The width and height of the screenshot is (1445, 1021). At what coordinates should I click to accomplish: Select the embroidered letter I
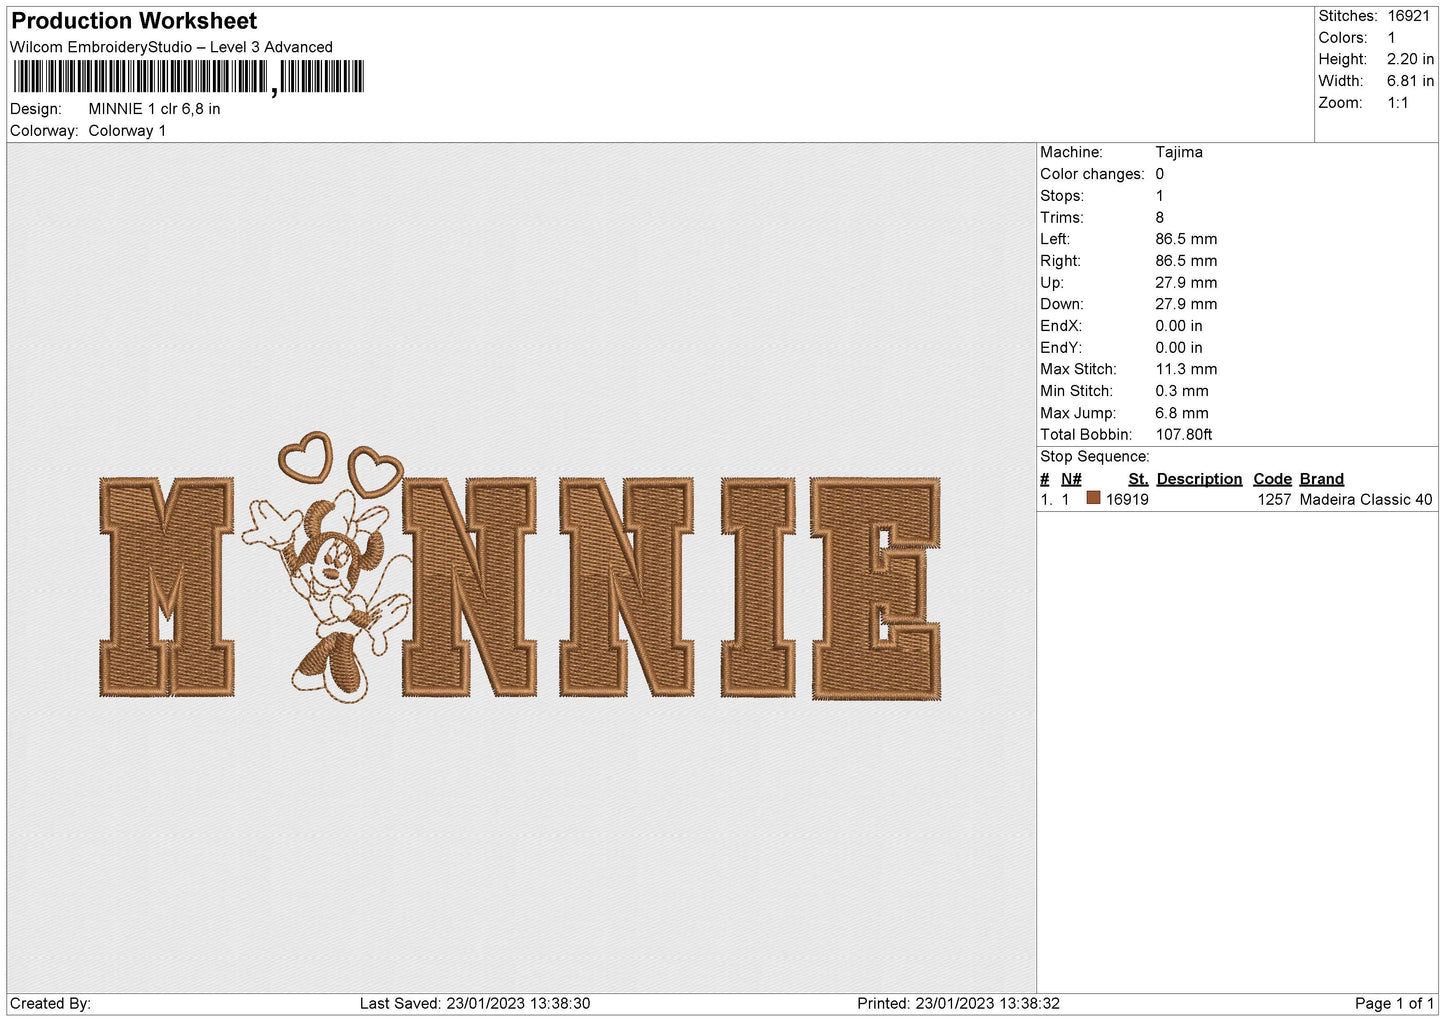(x=758, y=587)
